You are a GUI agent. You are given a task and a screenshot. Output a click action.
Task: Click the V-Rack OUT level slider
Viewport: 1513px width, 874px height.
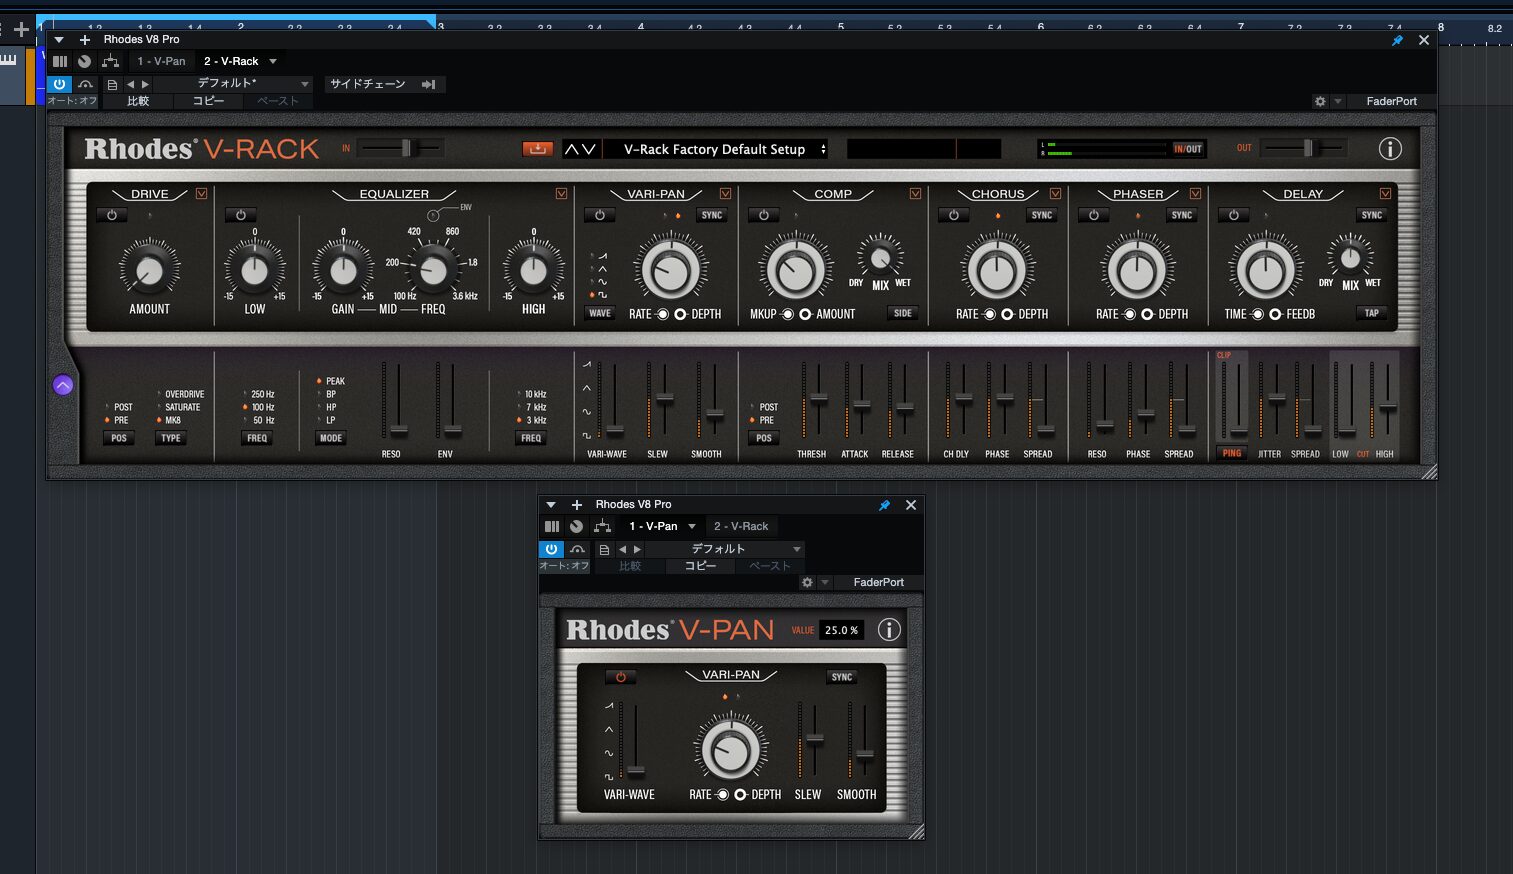(x=1302, y=148)
